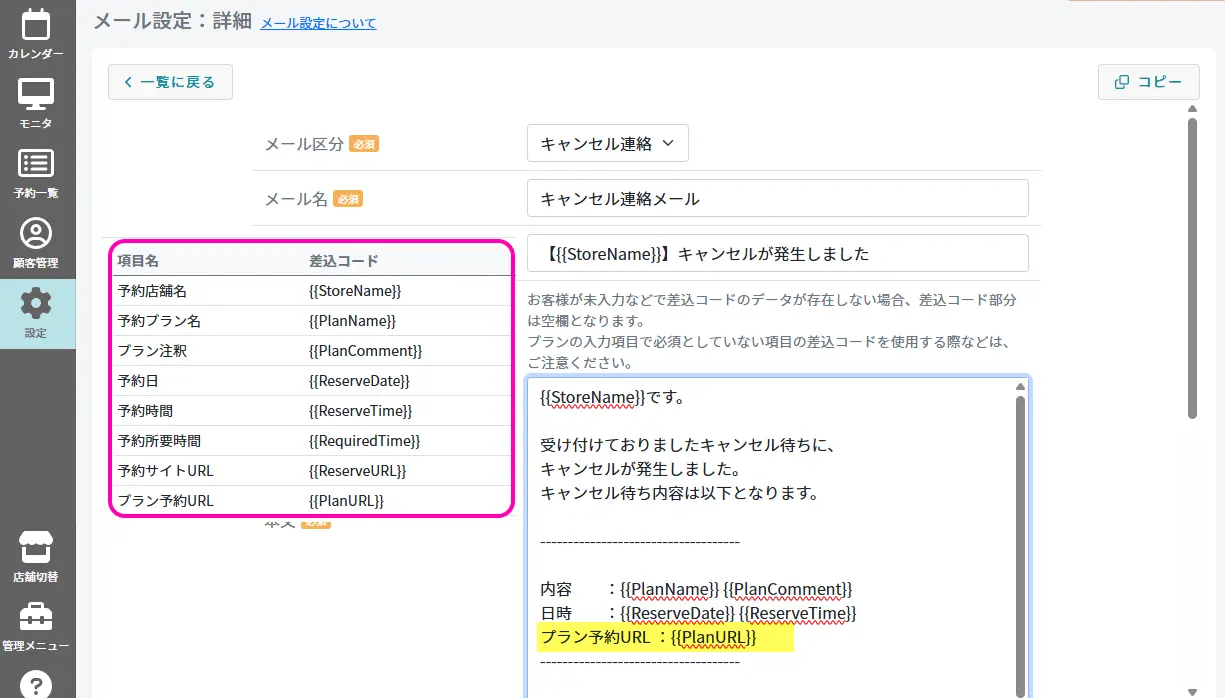The height and width of the screenshot is (698, 1225).
Task: Click the body textarea scrollbar
Action: (x=1020, y=540)
